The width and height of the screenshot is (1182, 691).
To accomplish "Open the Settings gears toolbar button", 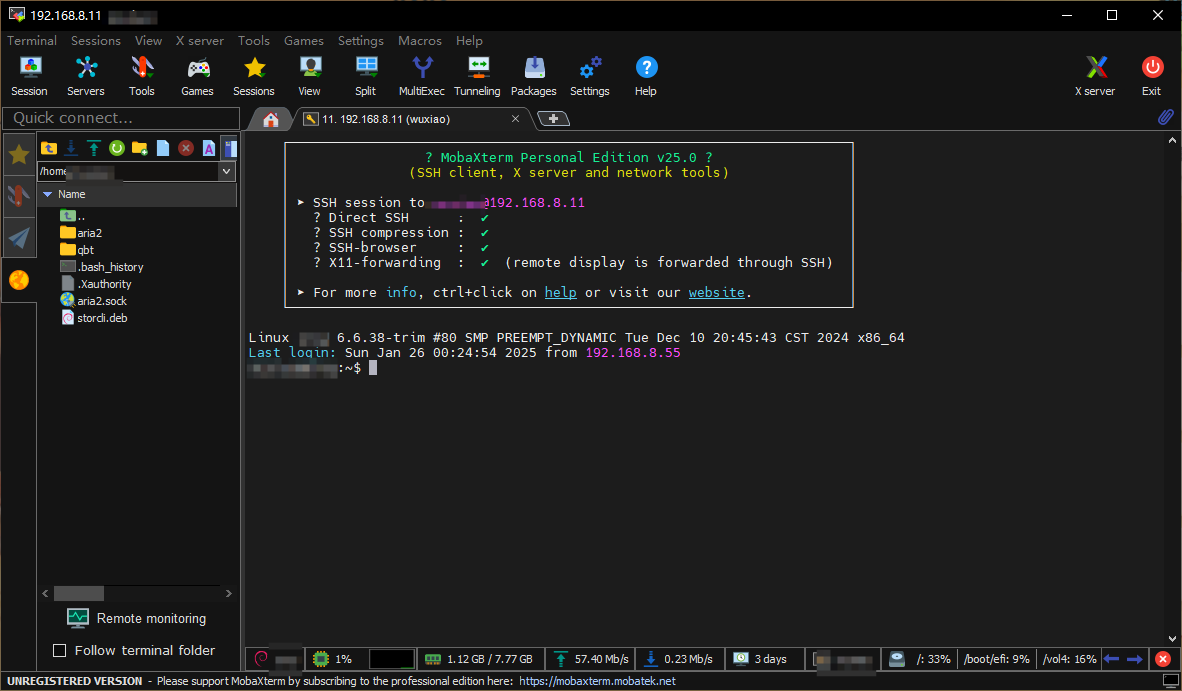I will [589, 76].
